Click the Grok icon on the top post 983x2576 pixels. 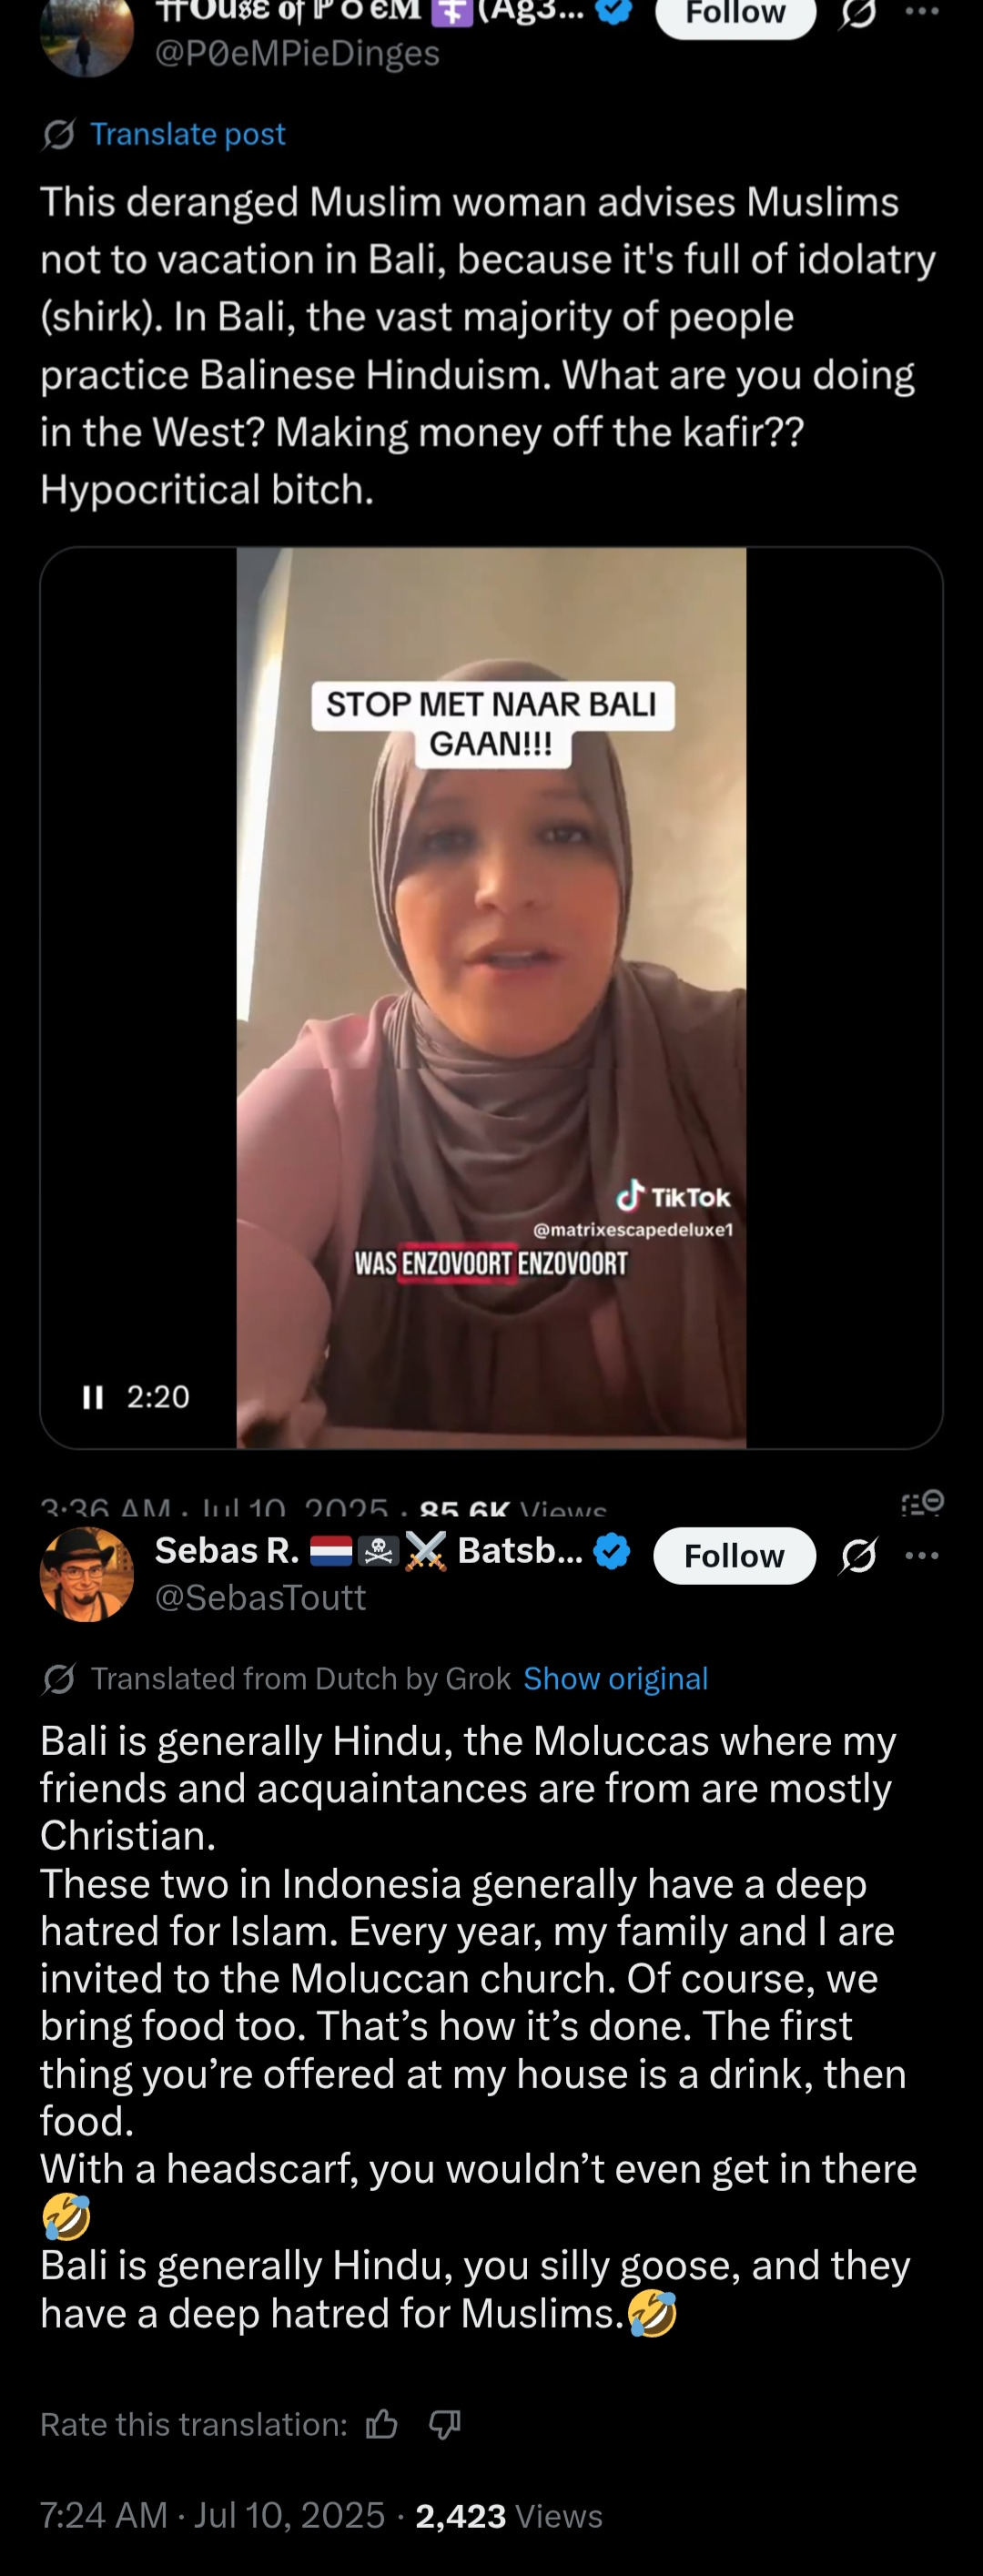858,14
